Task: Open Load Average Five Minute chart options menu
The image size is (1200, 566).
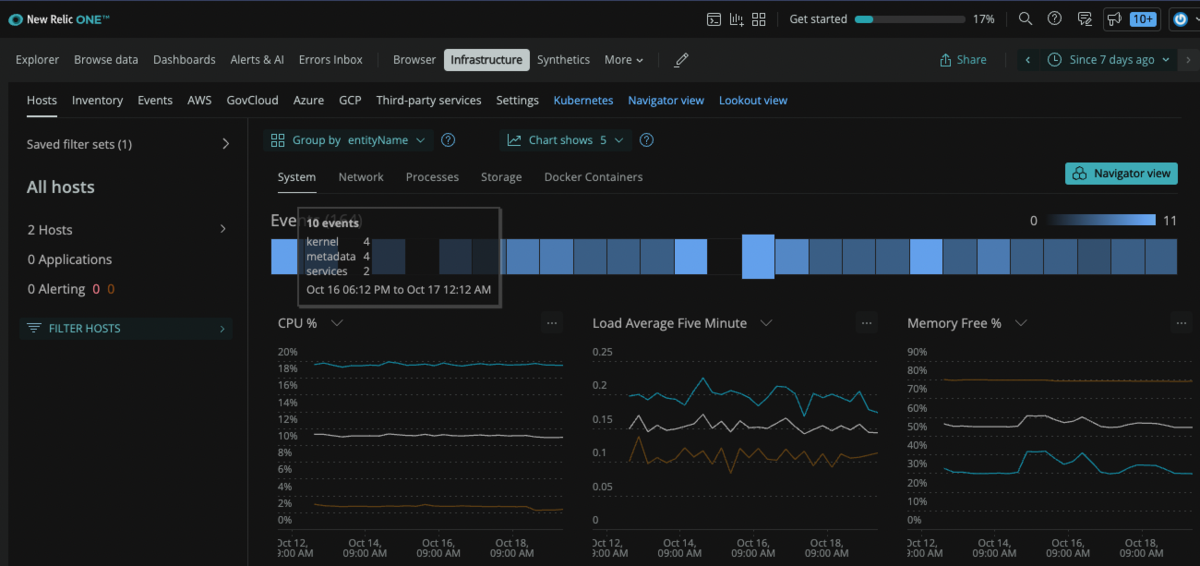Action: click(x=867, y=322)
